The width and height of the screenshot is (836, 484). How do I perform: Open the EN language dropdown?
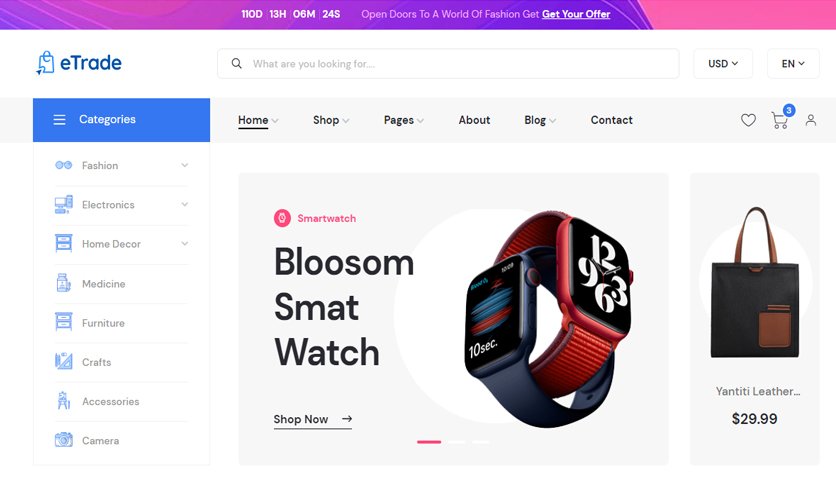[793, 63]
